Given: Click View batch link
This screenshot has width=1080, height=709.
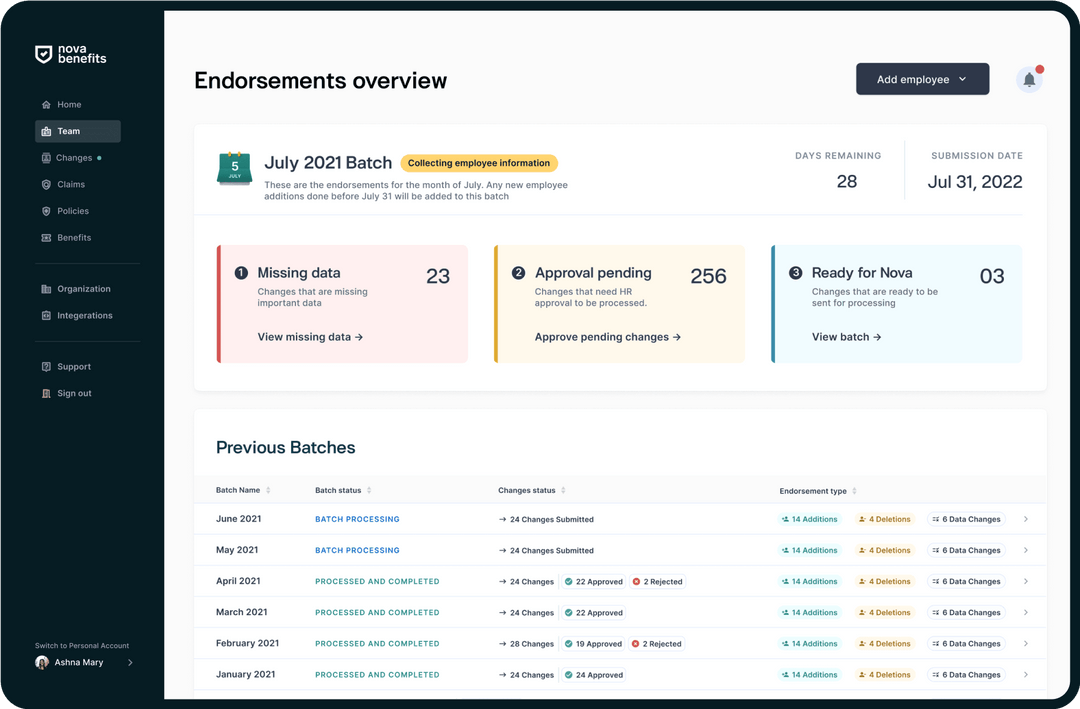Looking at the screenshot, I should pyautogui.click(x=846, y=337).
